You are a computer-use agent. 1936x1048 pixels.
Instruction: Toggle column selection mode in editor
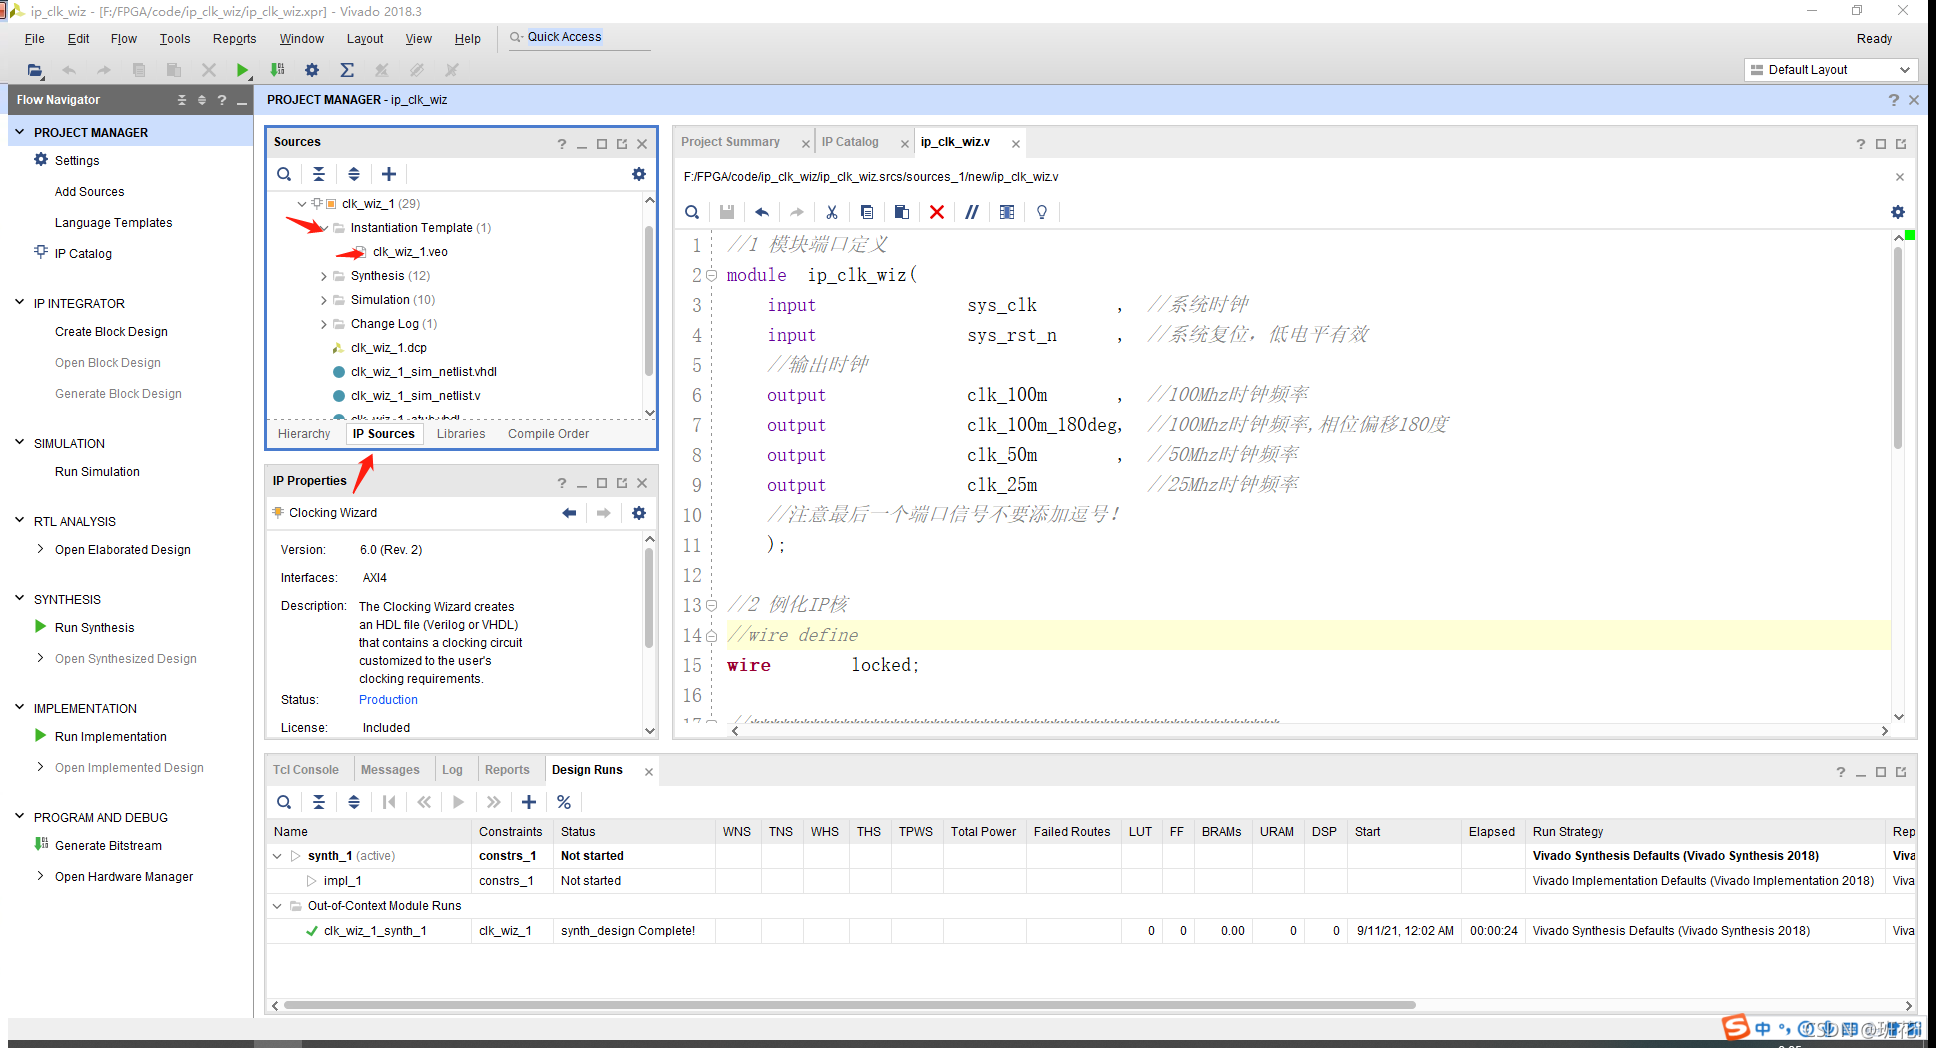(x=1007, y=212)
